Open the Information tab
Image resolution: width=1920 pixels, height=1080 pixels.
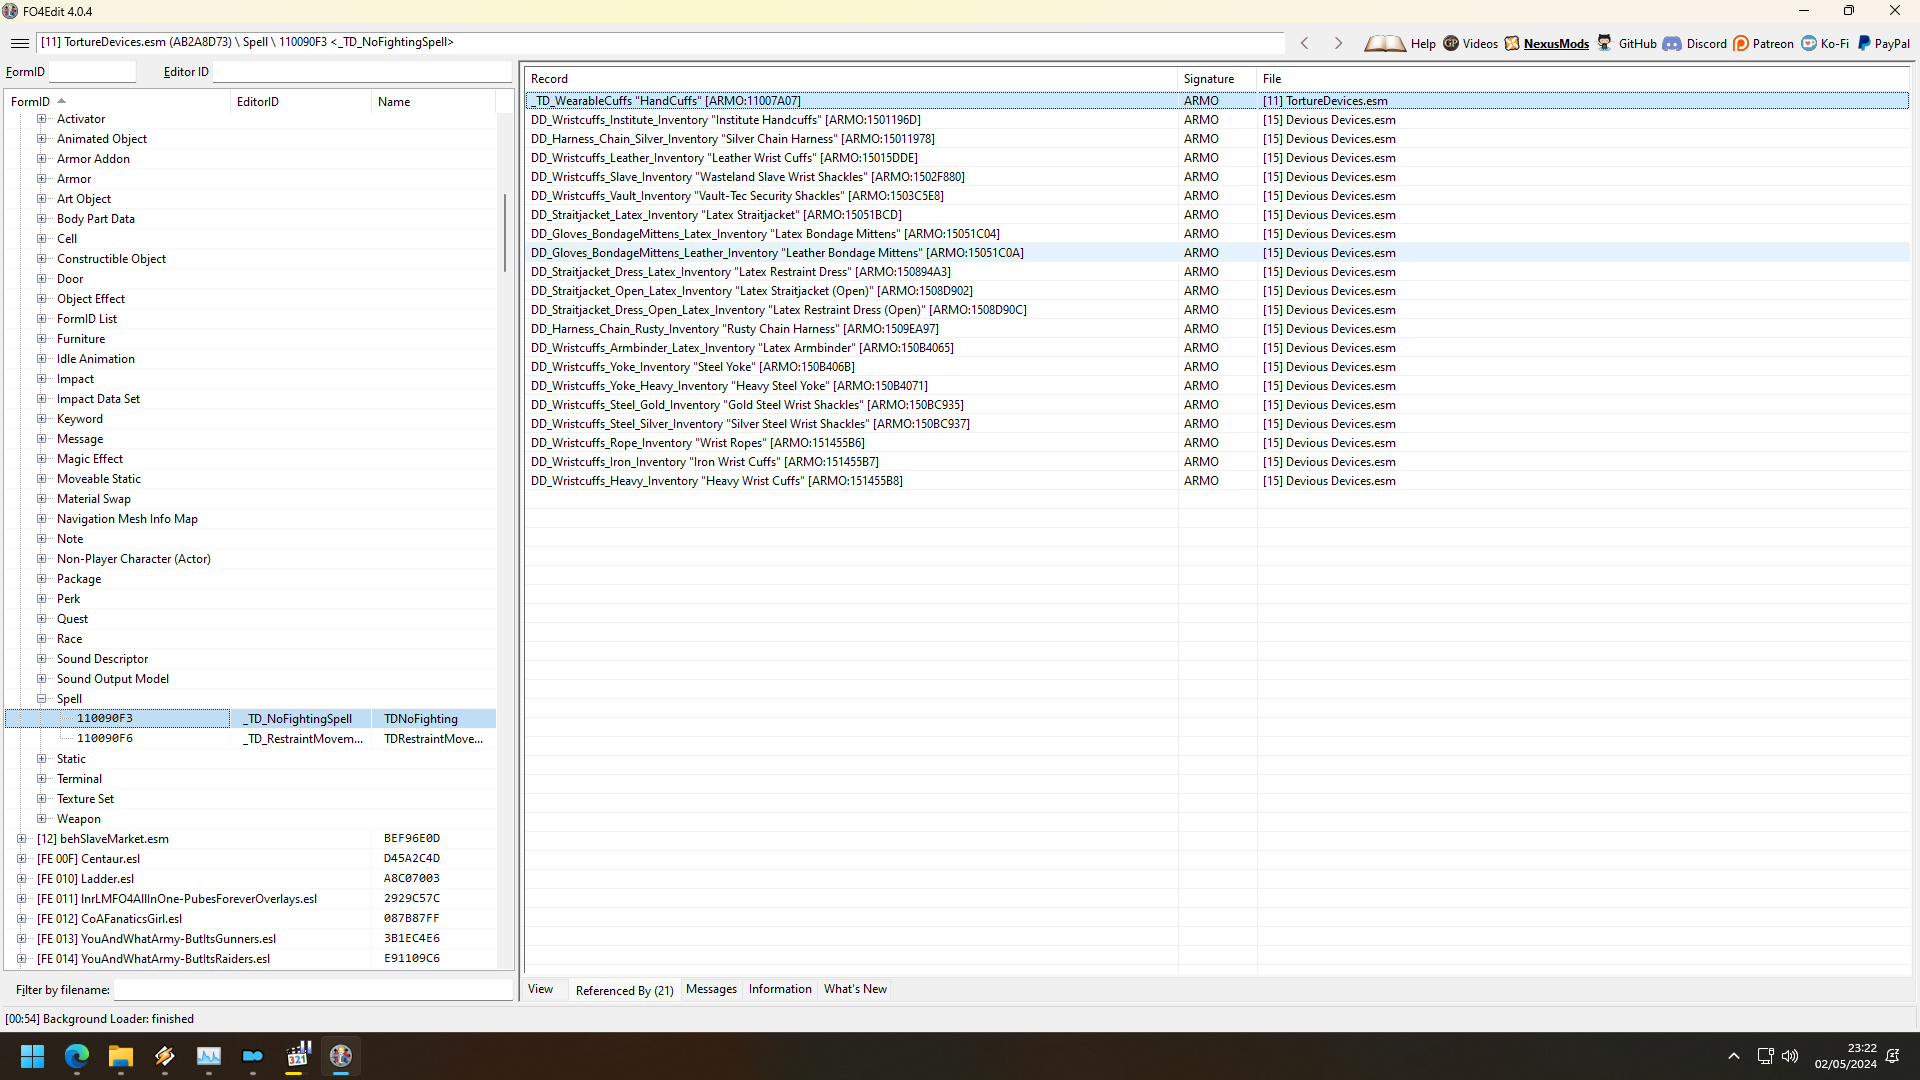(780, 989)
